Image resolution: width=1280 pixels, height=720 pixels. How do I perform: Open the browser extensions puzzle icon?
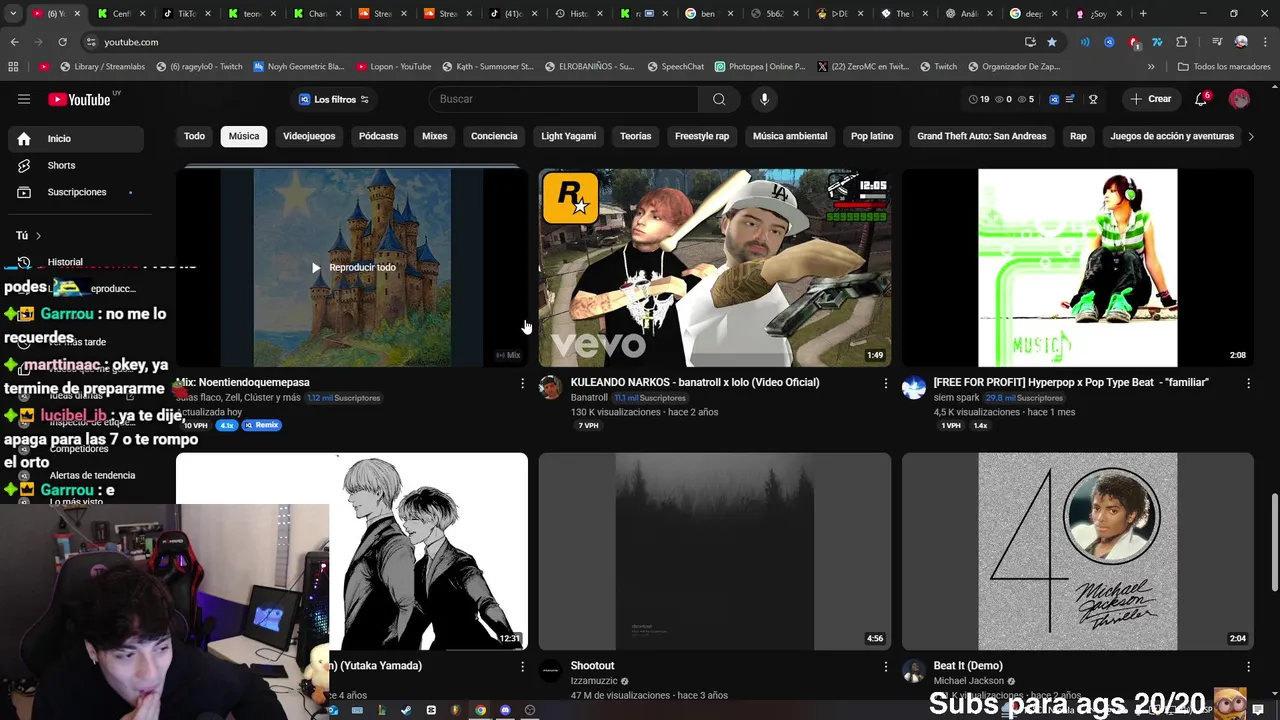pos(1181,42)
